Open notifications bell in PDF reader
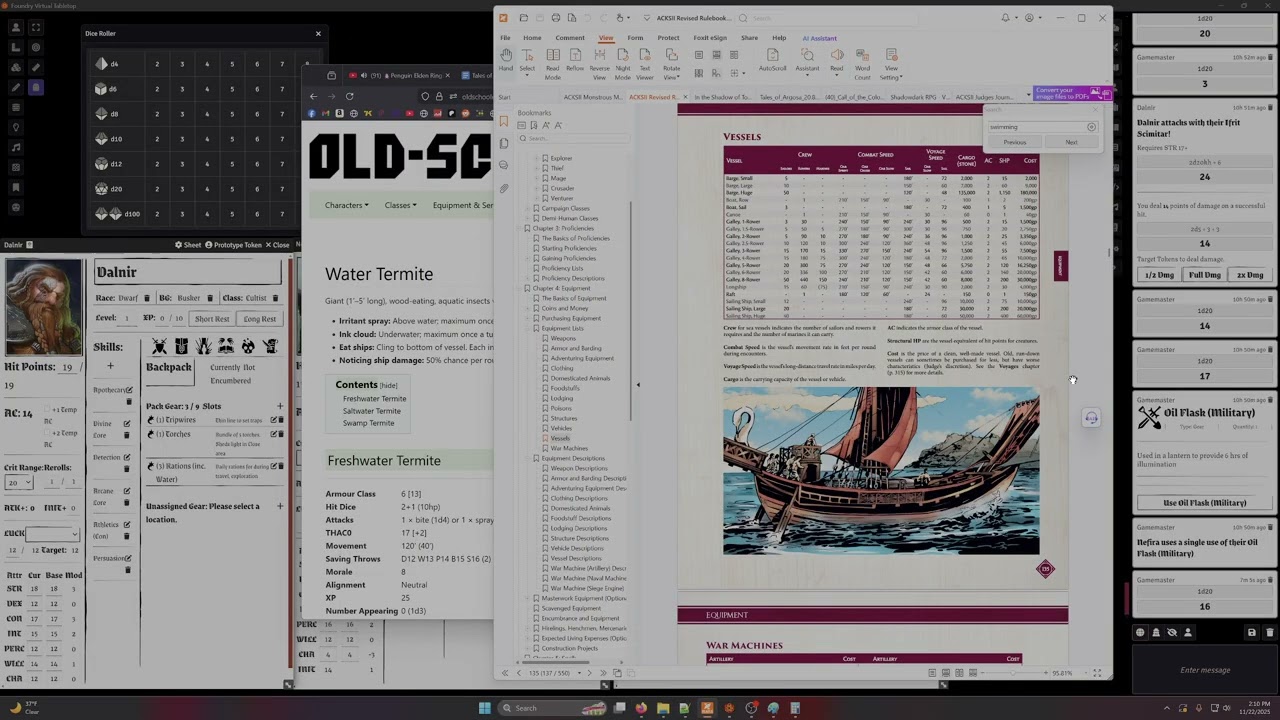This screenshot has width=1280, height=720. pyautogui.click(x=1005, y=18)
